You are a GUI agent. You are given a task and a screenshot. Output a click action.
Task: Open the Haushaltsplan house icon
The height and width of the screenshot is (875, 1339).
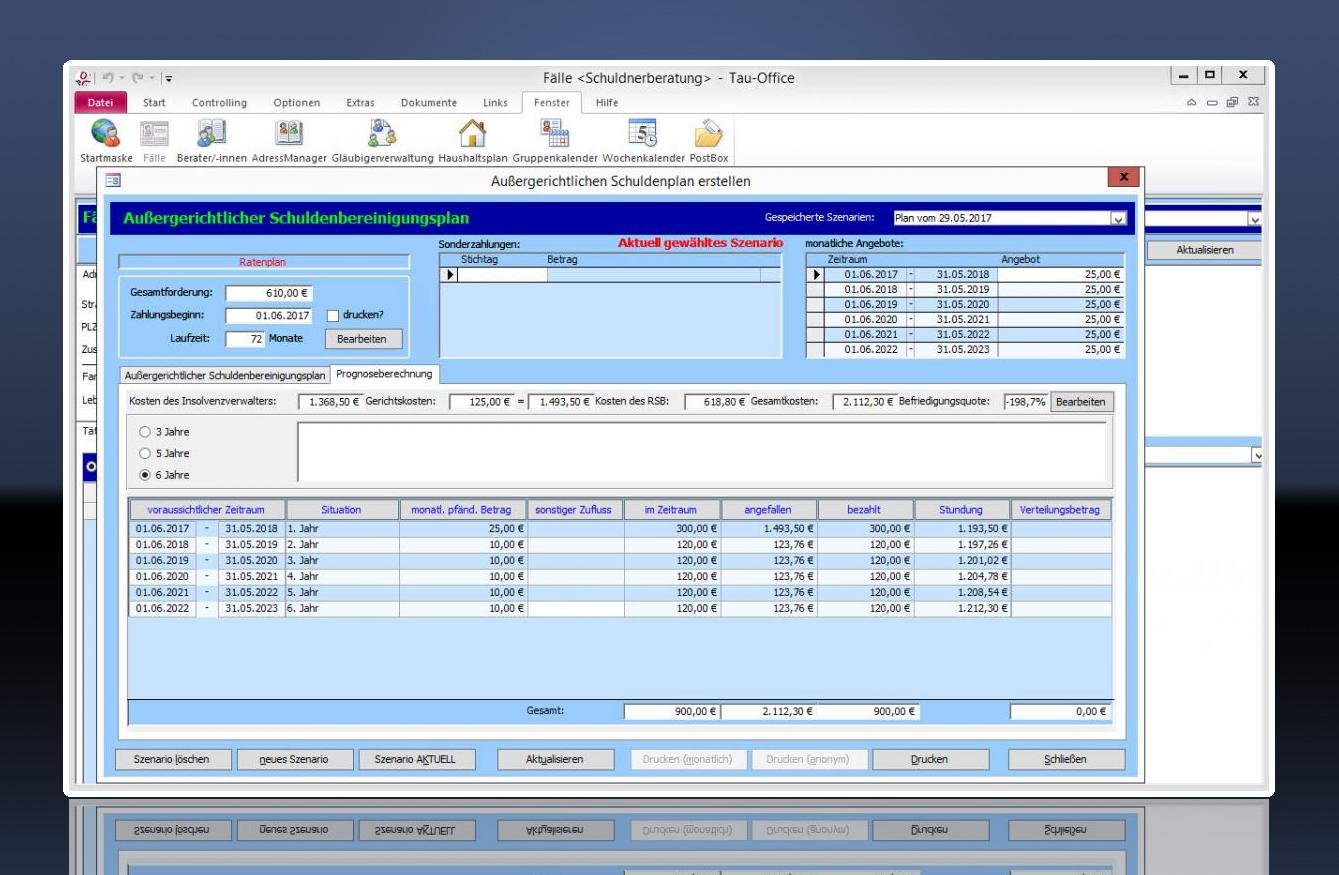pos(472,134)
